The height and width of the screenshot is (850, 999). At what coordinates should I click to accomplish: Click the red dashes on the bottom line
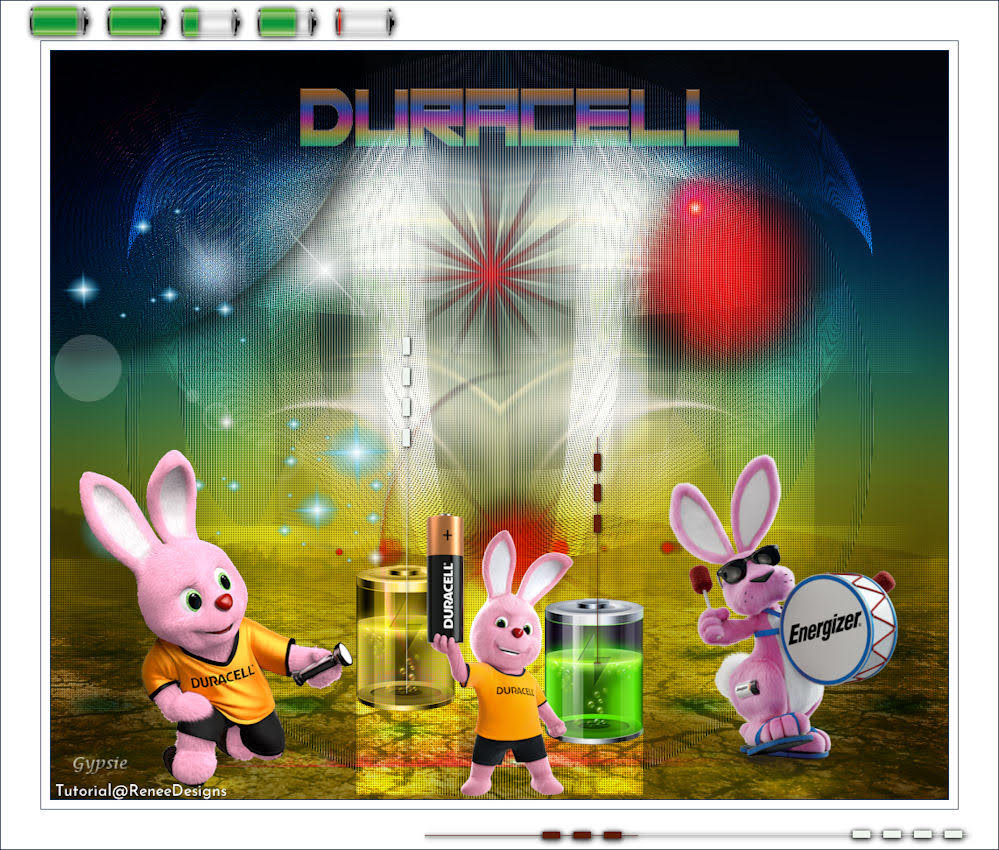pyautogui.click(x=582, y=835)
